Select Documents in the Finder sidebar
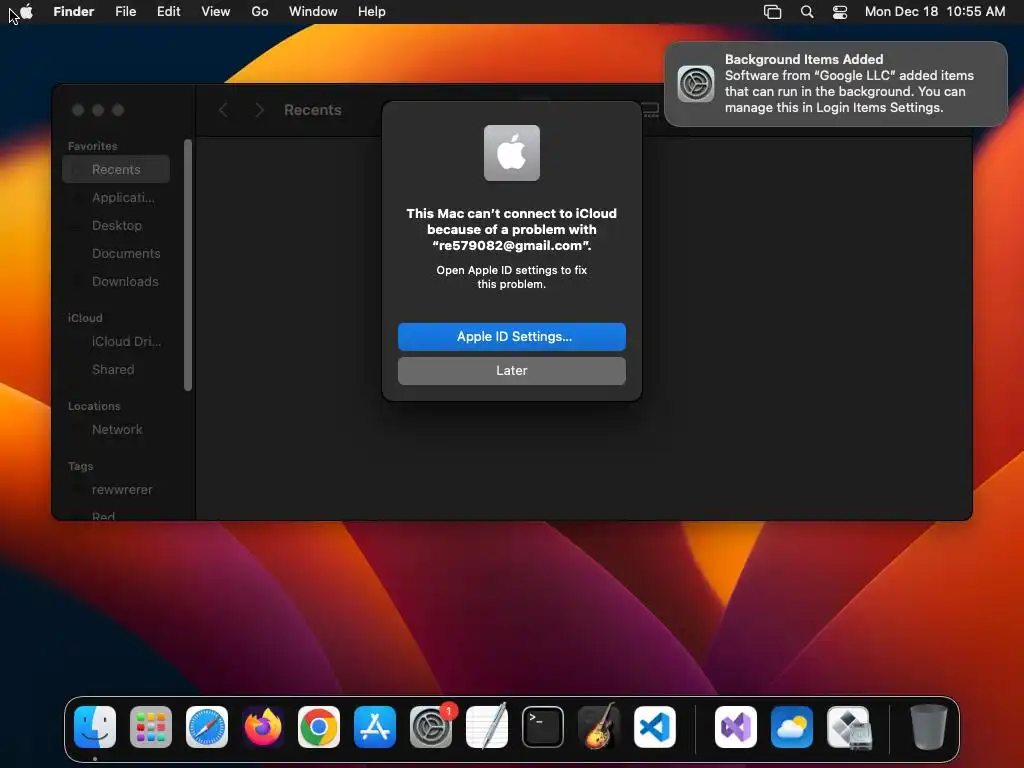The width and height of the screenshot is (1024, 768). 116,254
